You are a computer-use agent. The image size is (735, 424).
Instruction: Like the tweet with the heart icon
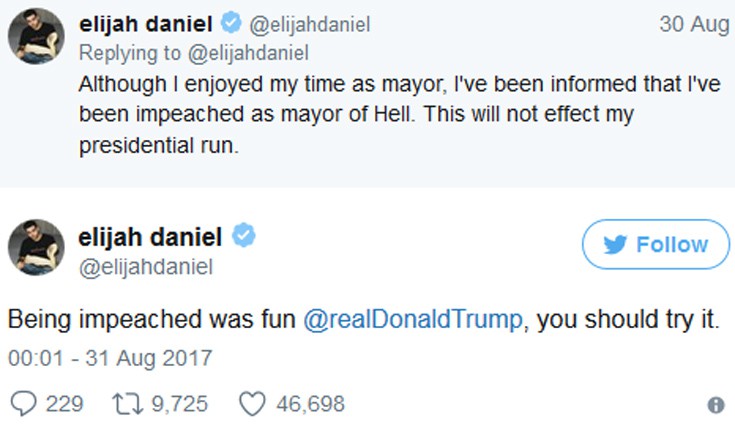(252, 404)
